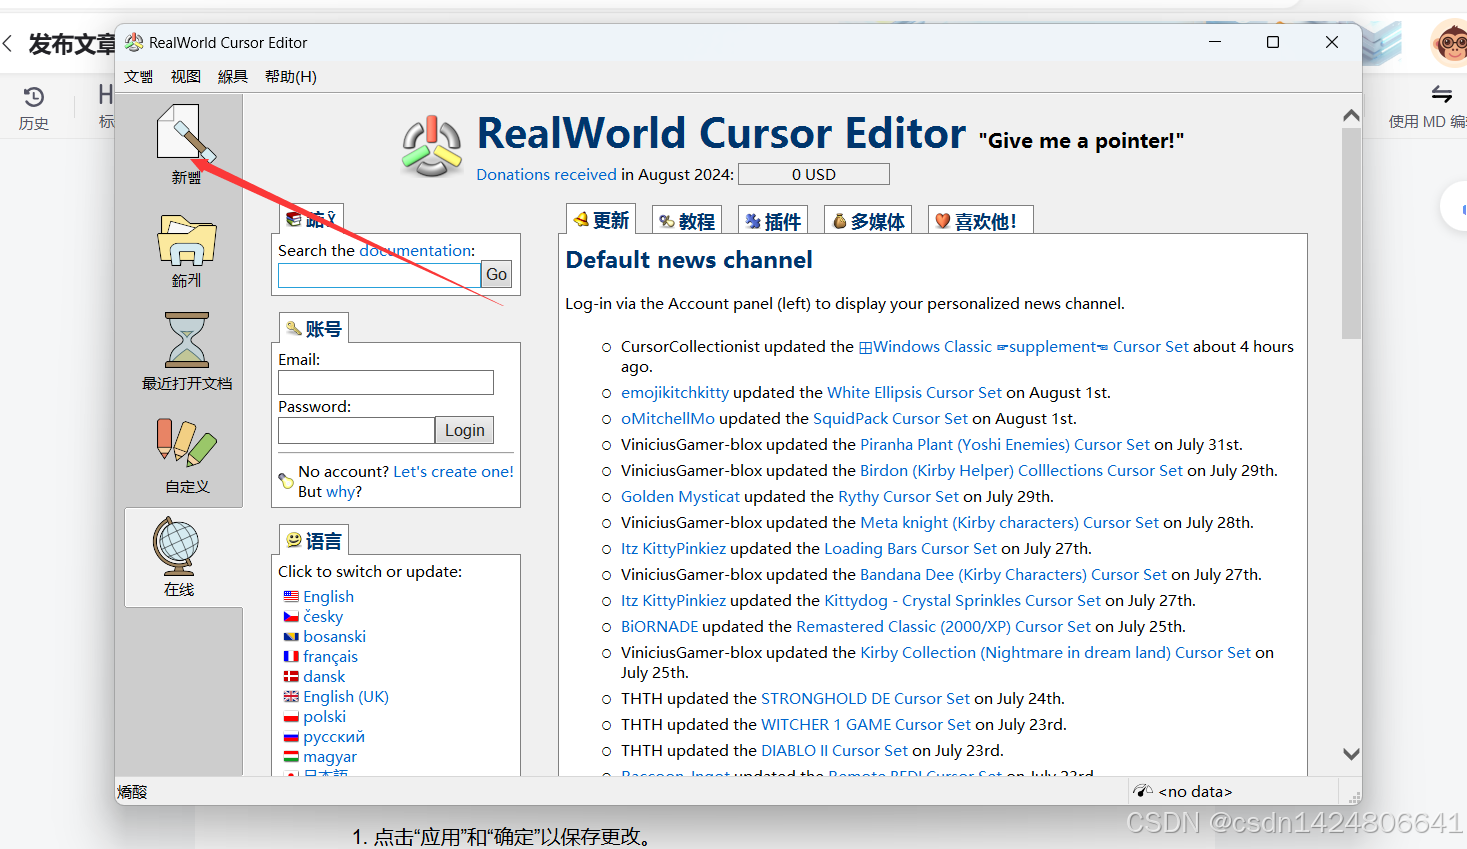Click the user avatar in background window
This screenshot has height=849, width=1467.
[x=1450, y=43]
